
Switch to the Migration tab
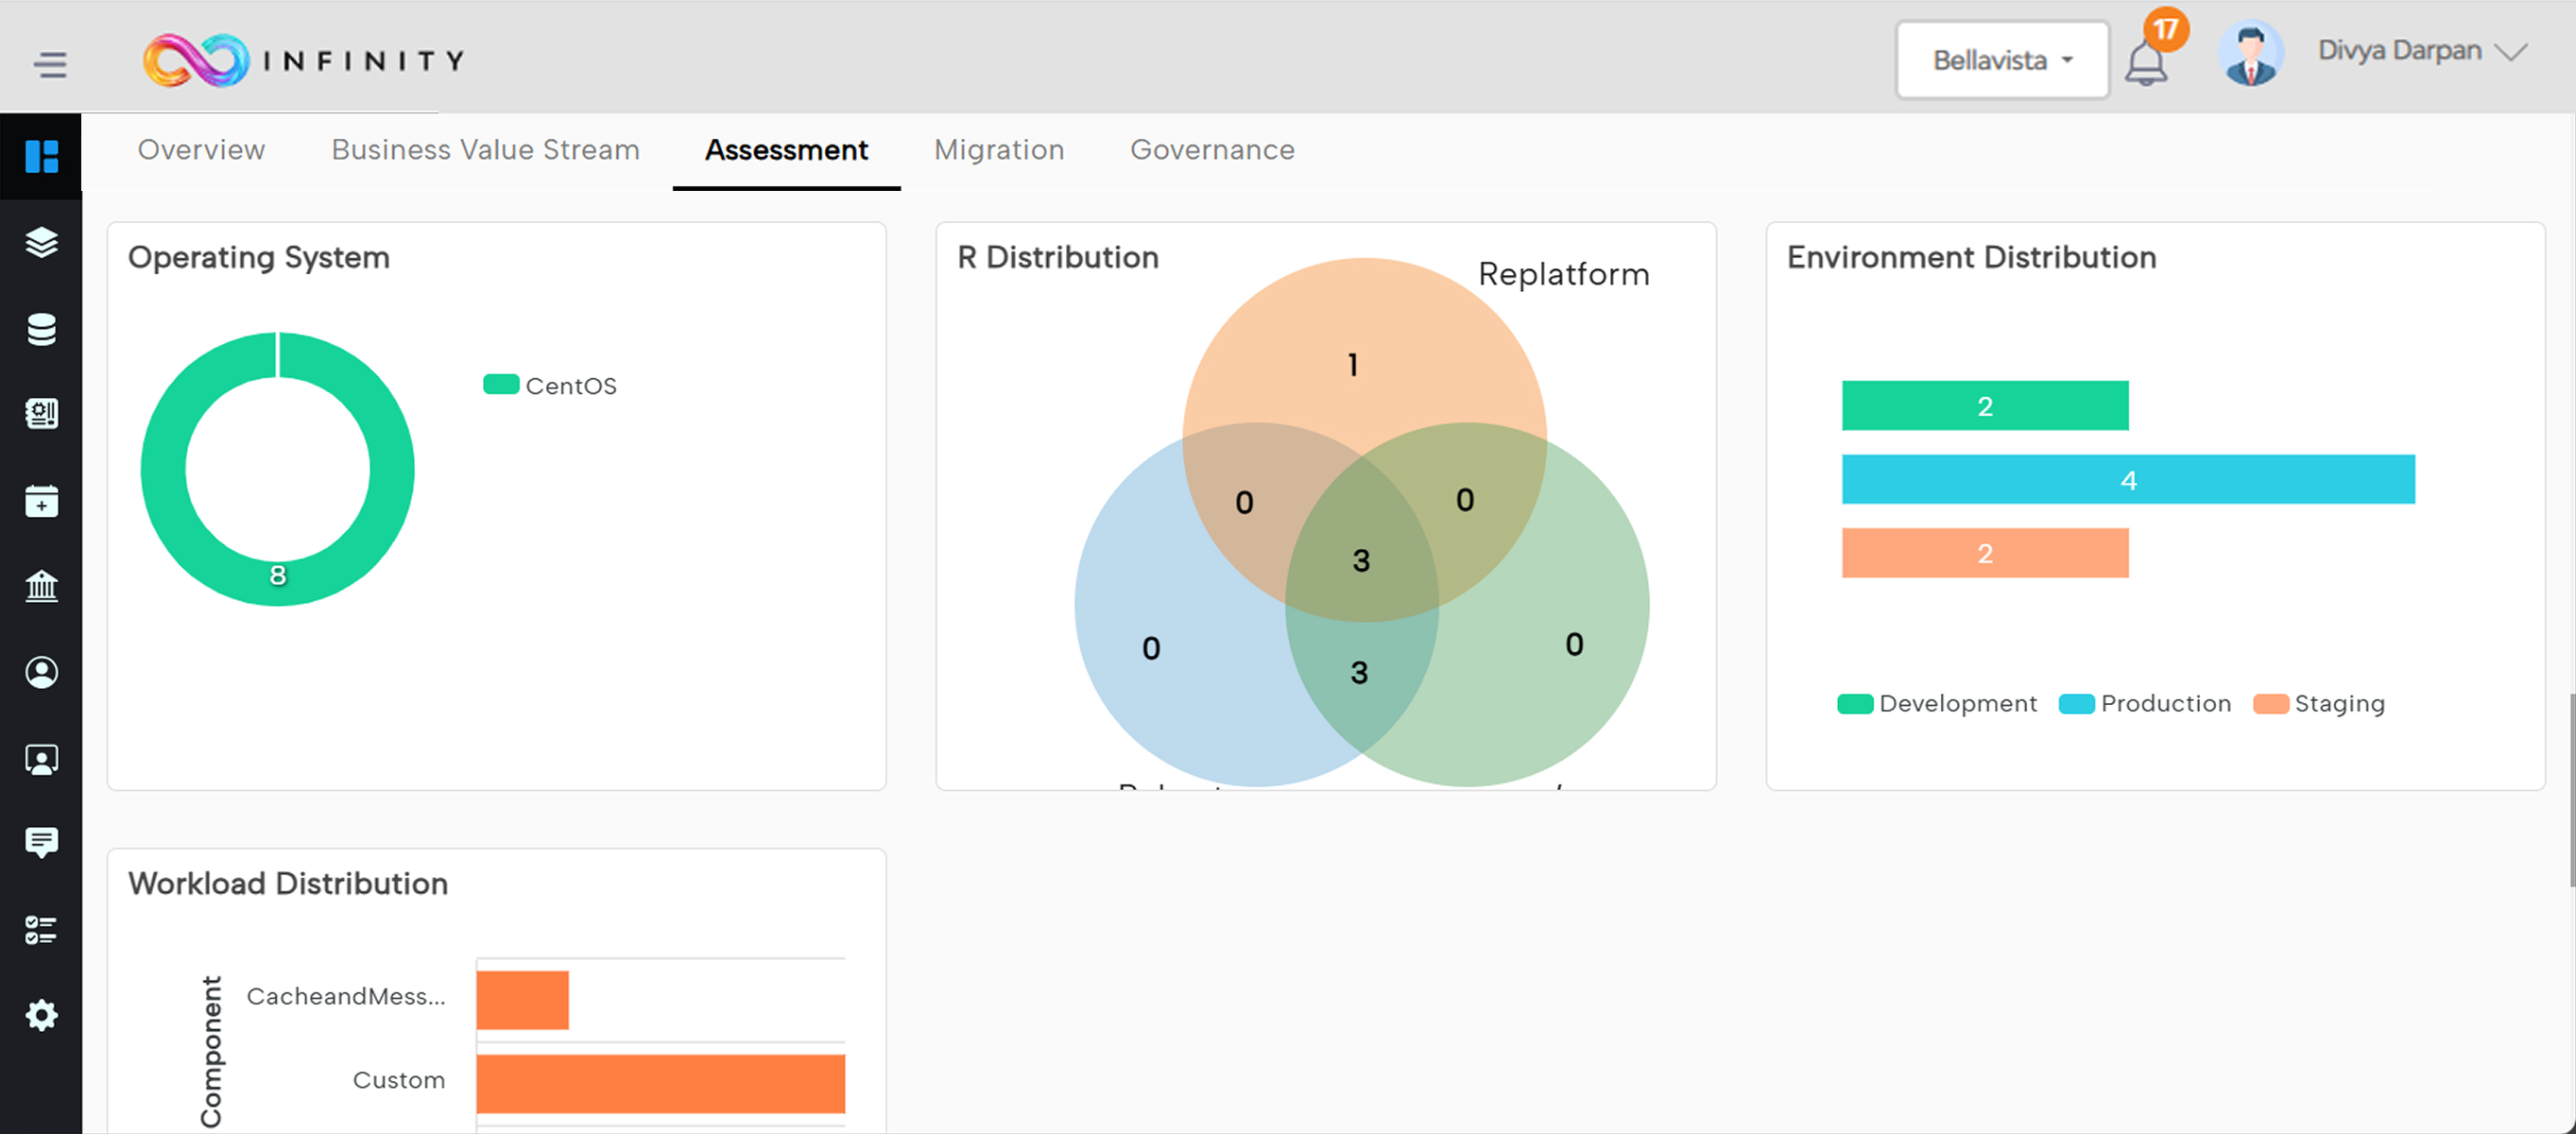coord(998,150)
